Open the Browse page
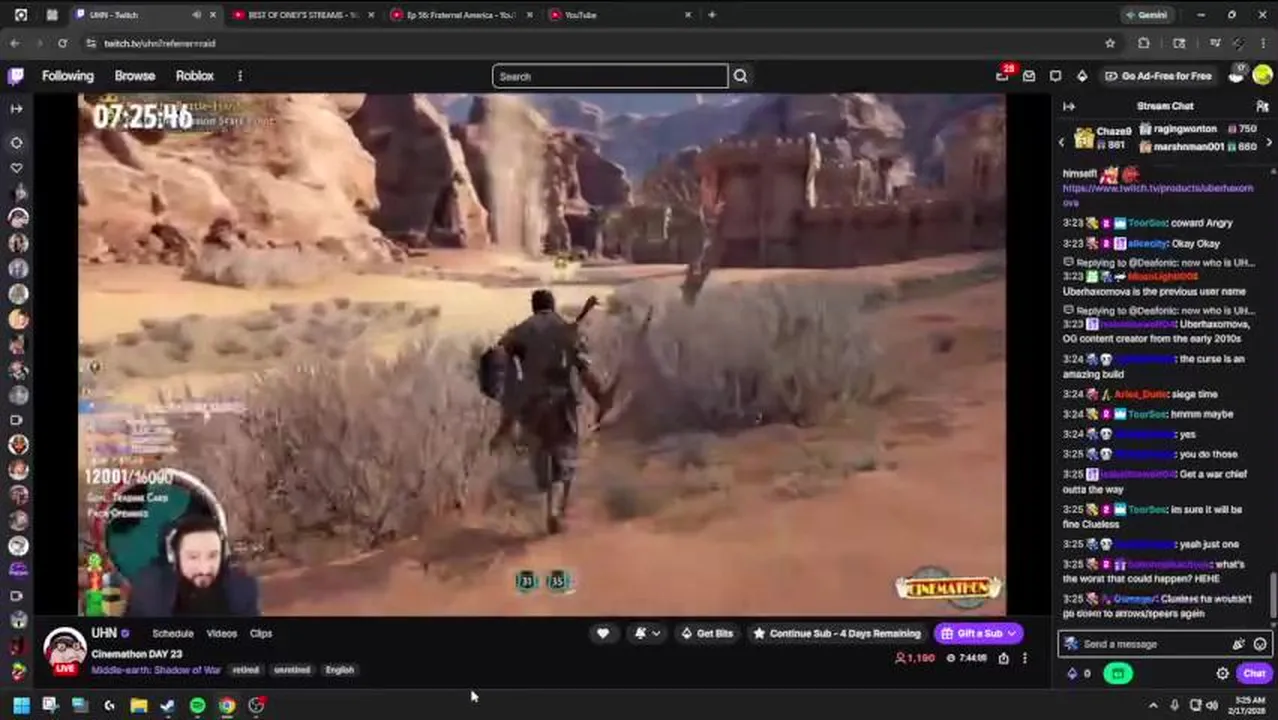Image resolution: width=1278 pixels, height=720 pixels. [134, 76]
